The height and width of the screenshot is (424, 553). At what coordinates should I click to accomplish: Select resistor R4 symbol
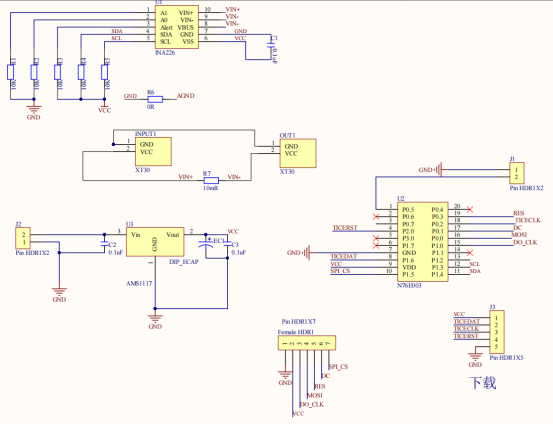pos(81,72)
